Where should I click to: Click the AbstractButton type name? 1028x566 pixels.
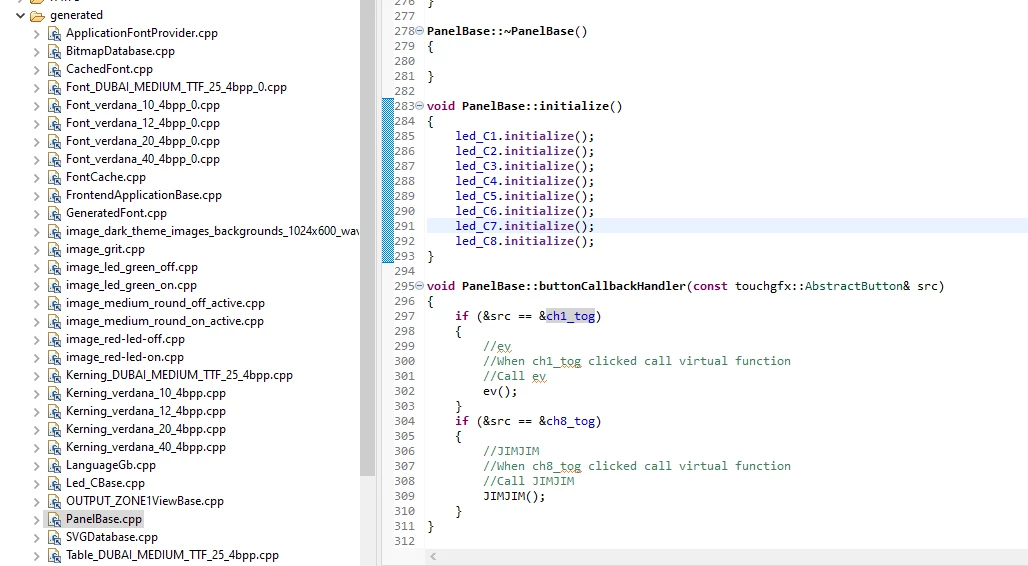pos(854,286)
